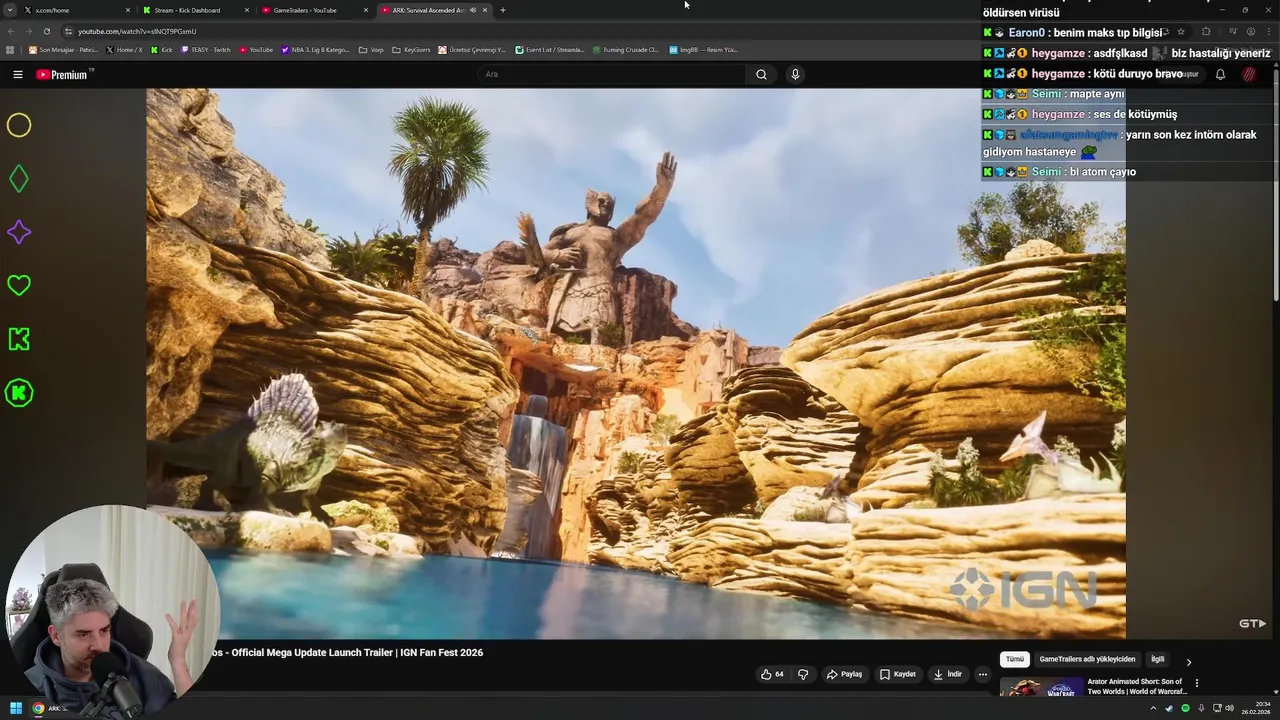Click the Kaydet save button
The height and width of the screenshot is (720, 1280).
pos(897,674)
